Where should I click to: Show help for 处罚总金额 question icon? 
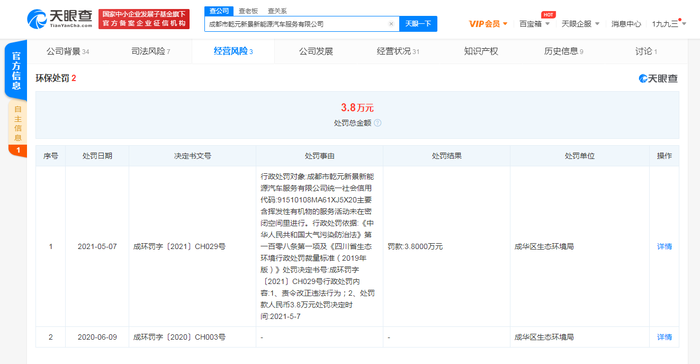[378, 123]
